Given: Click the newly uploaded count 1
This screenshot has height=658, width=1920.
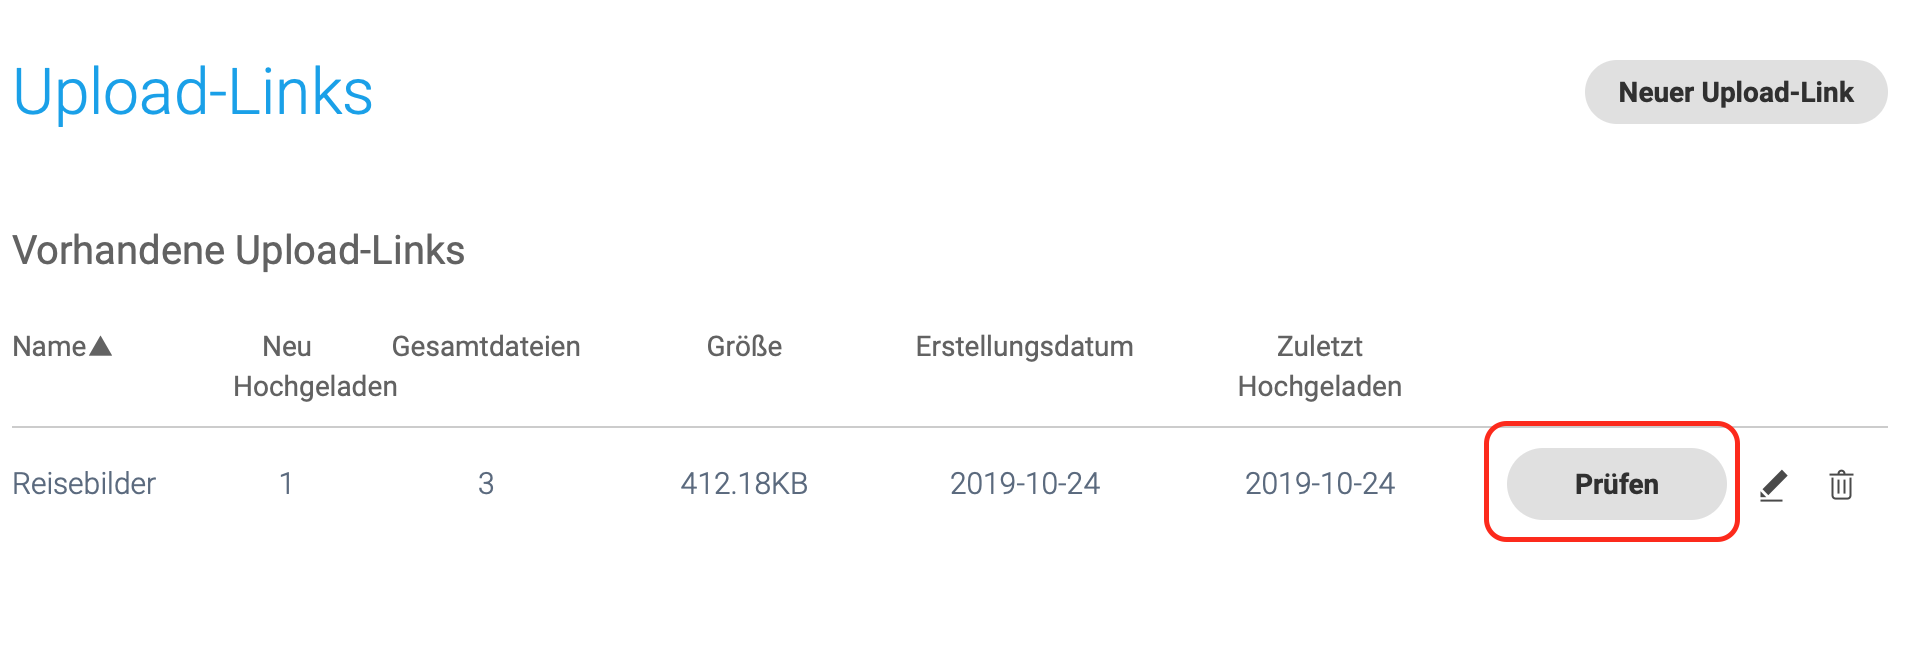Looking at the screenshot, I should [286, 484].
